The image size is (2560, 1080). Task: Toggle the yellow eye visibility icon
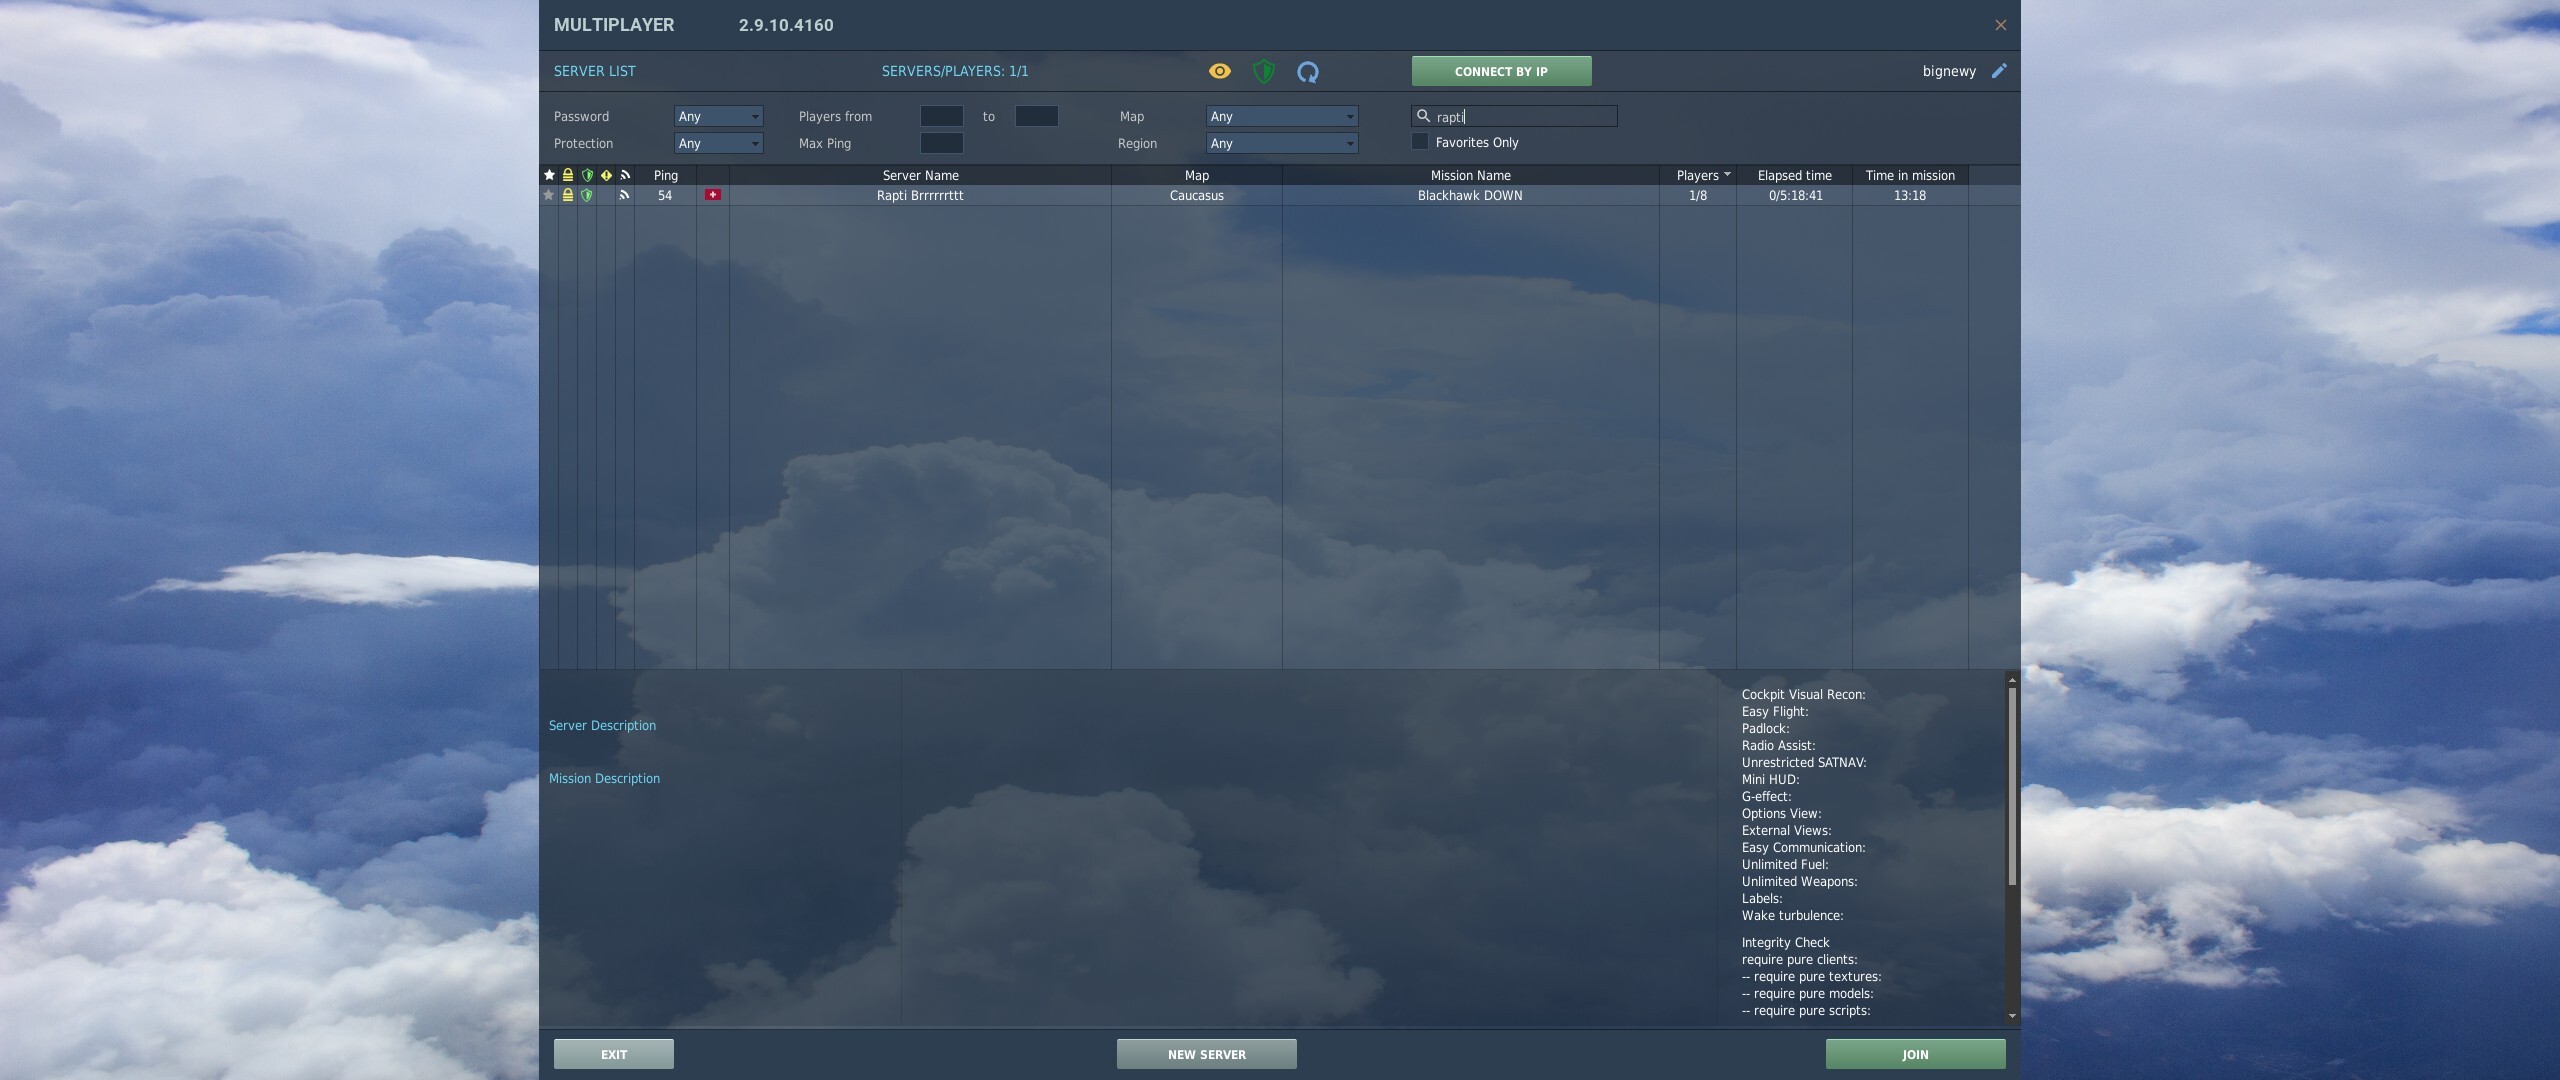(1219, 71)
